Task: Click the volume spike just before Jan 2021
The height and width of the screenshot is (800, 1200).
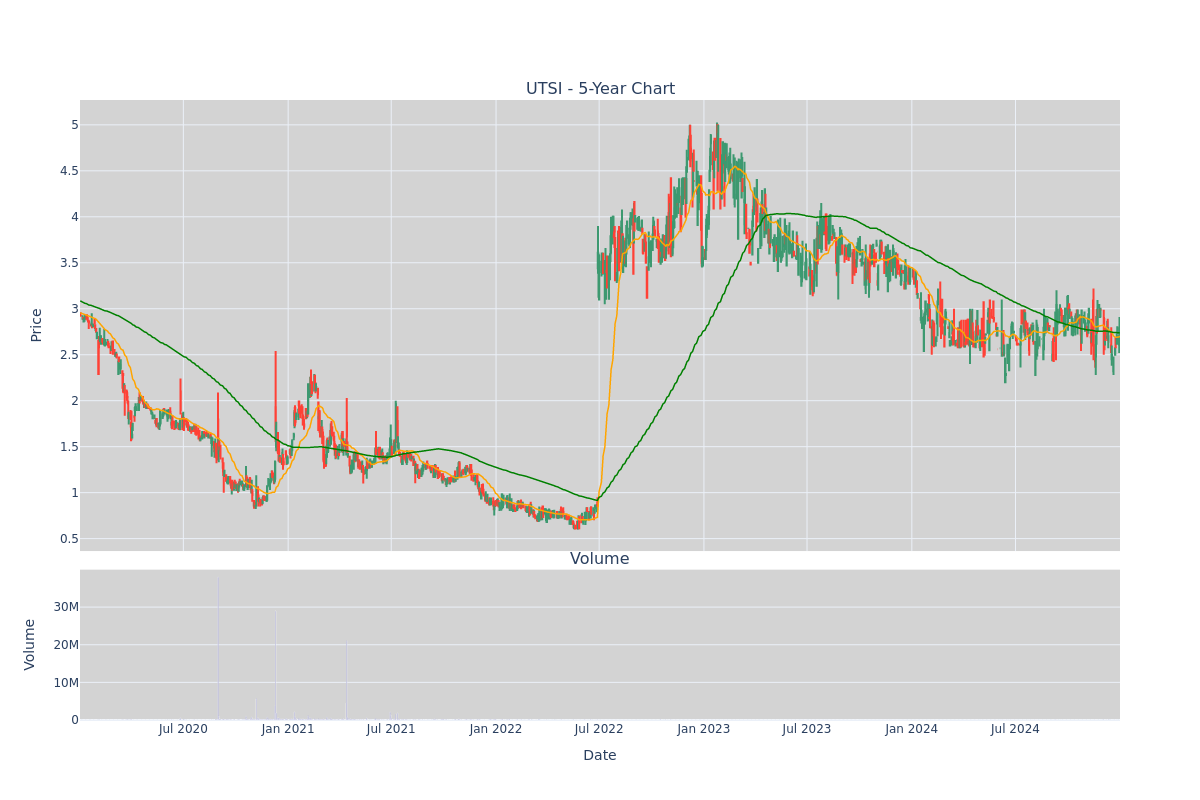Action: (x=276, y=666)
